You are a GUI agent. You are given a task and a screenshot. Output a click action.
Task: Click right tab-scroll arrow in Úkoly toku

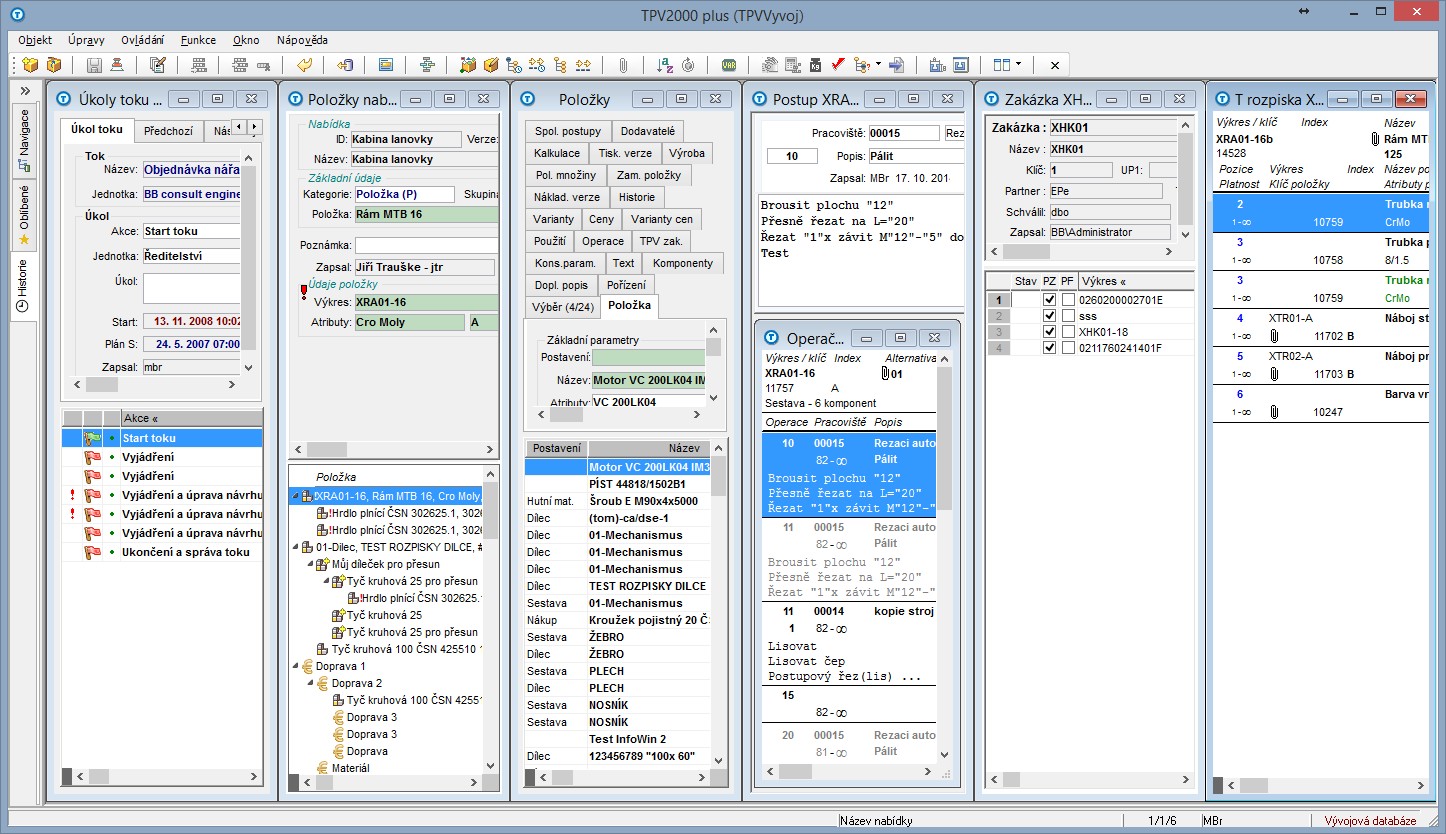254,128
